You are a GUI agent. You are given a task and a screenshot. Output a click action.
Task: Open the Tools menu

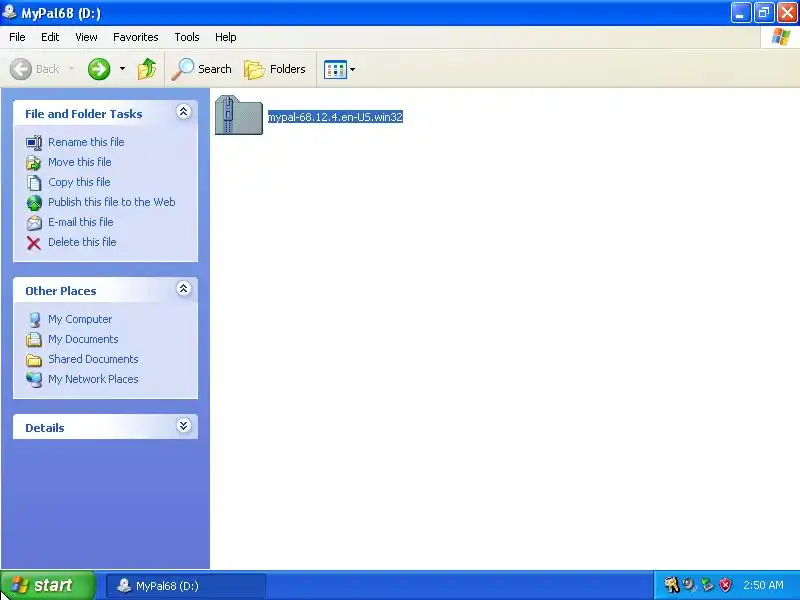187,37
